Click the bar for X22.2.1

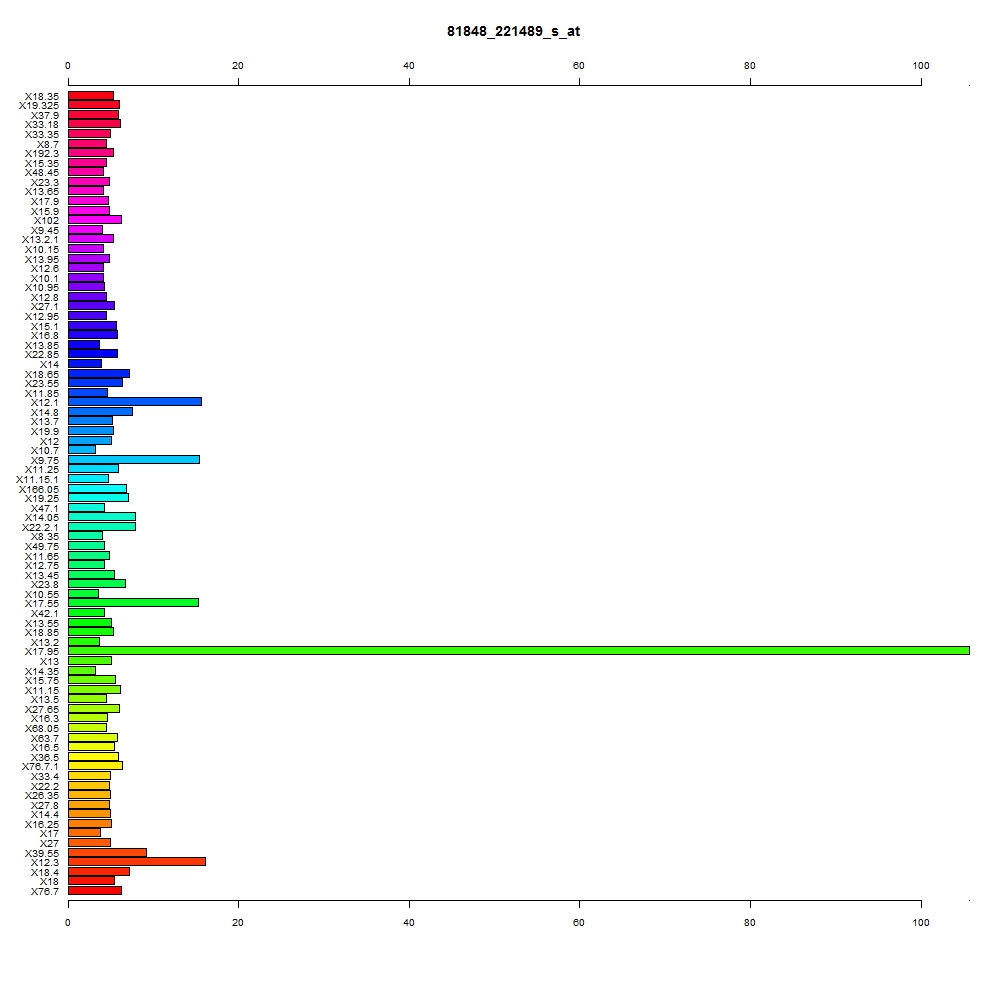pyautogui.click(x=101, y=527)
